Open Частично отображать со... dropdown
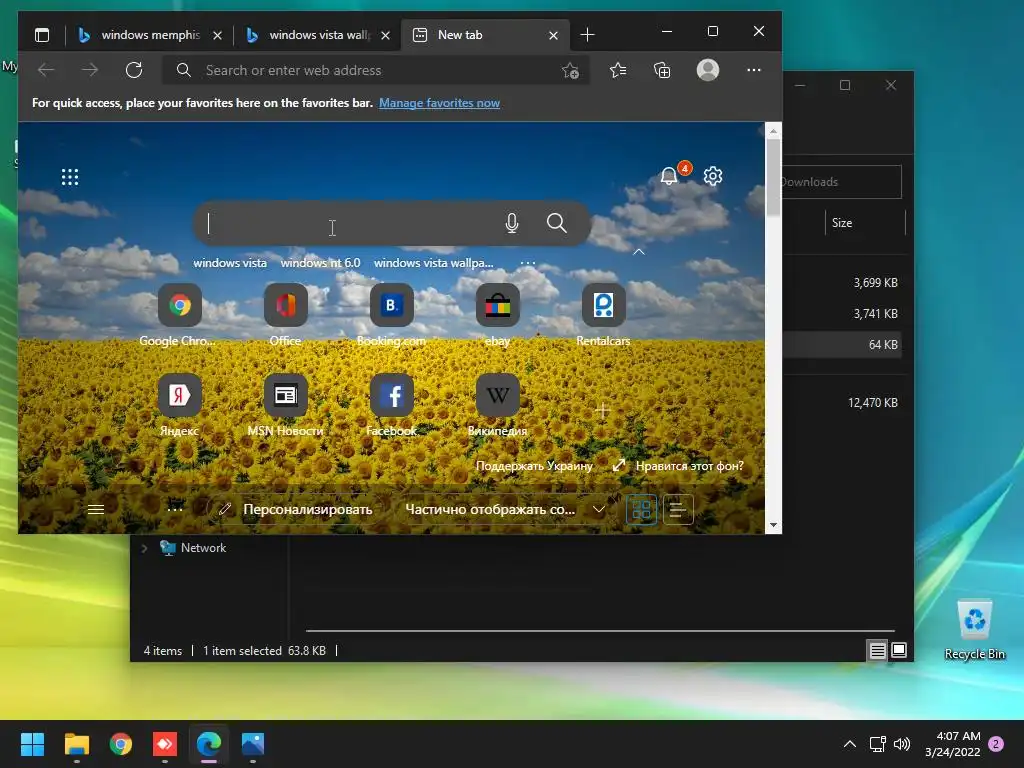This screenshot has width=1024, height=768. (505, 509)
